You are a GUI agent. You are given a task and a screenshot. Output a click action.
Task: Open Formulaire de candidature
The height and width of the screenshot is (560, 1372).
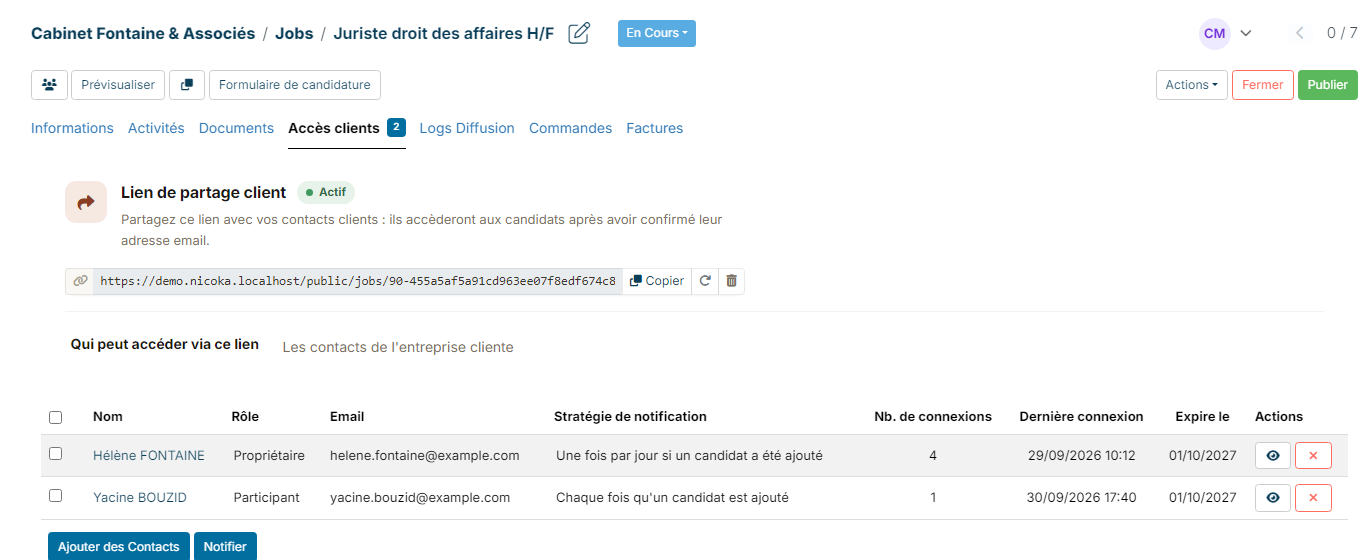click(295, 85)
